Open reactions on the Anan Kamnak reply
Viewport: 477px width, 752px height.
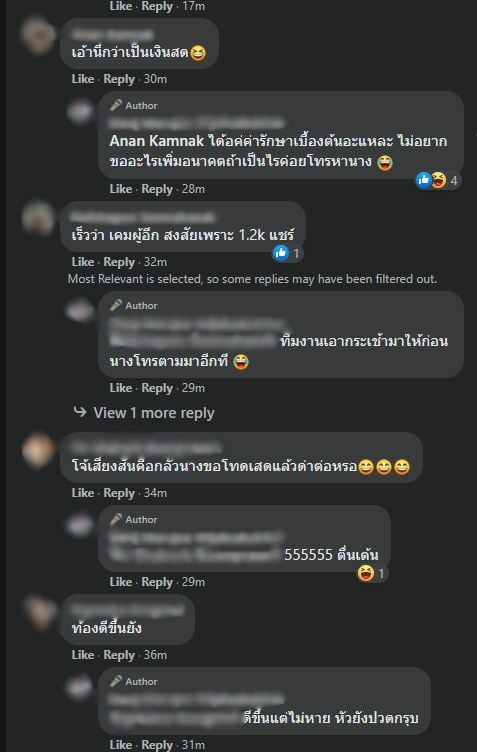tap(437, 180)
